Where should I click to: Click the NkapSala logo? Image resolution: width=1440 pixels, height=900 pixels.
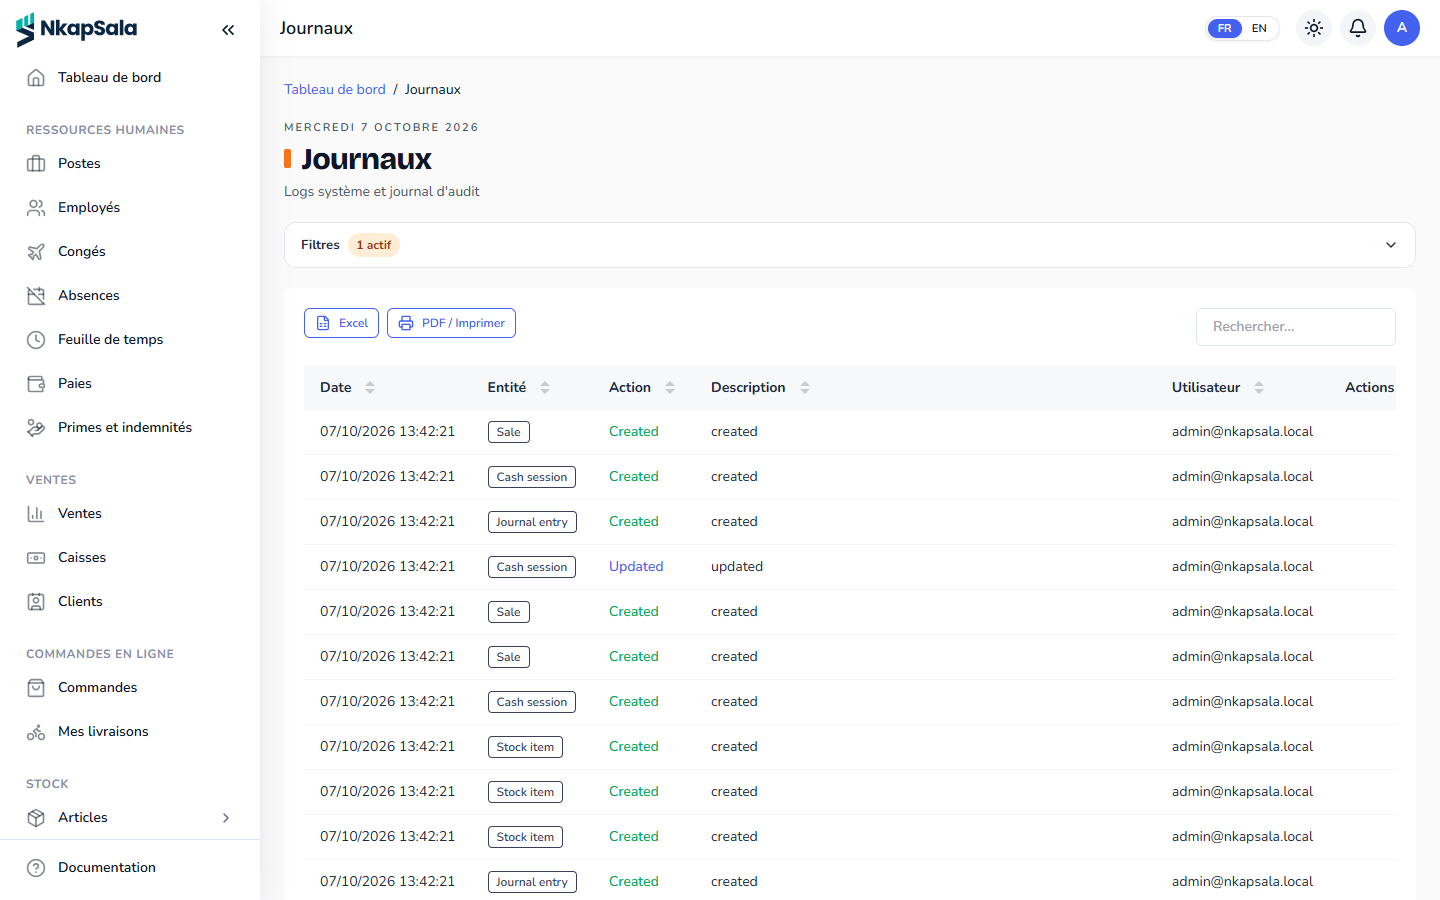76,30
